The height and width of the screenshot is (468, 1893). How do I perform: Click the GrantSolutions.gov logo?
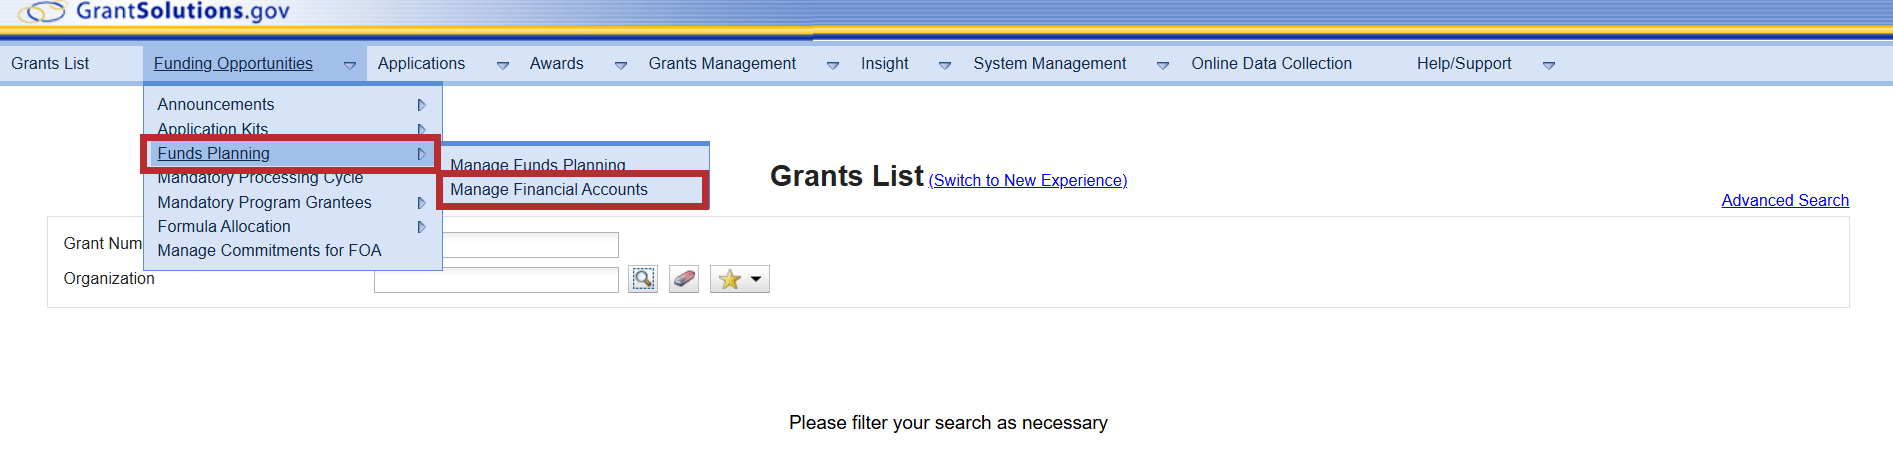click(x=155, y=12)
